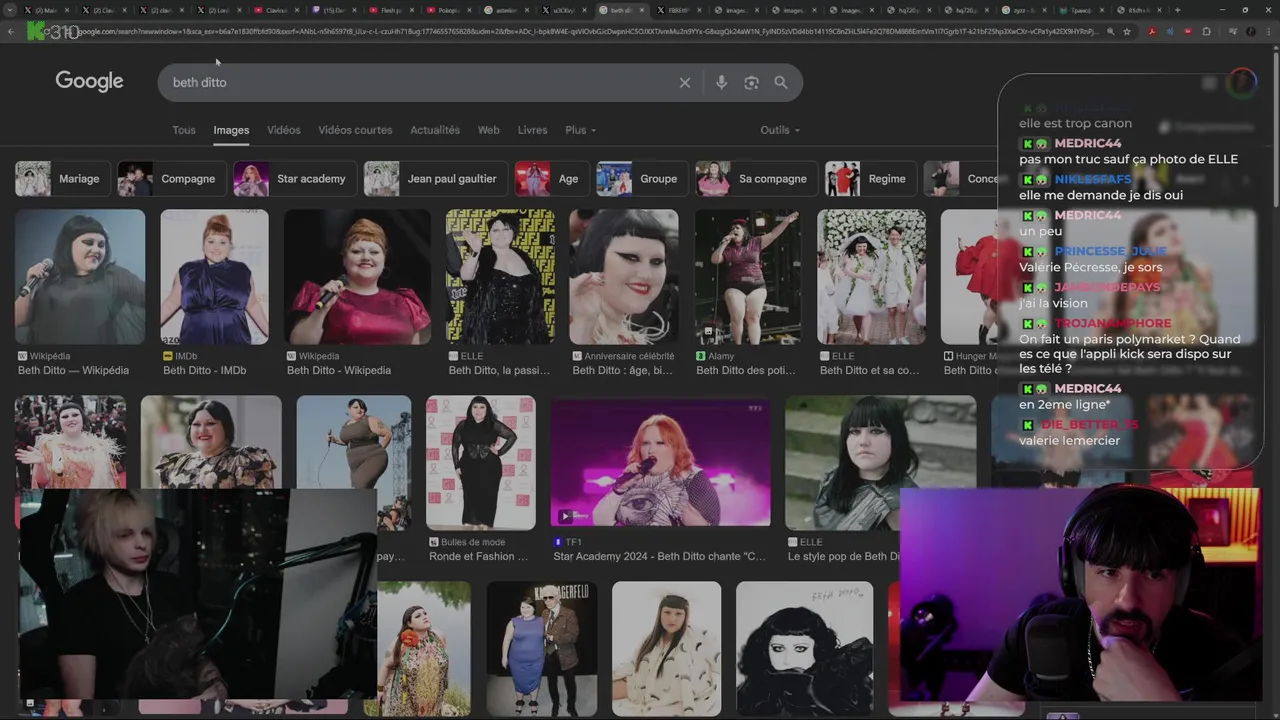Viewport: 1280px width, 720px height.
Task: Select the 'Tous' search tab
Action: pos(184,130)
